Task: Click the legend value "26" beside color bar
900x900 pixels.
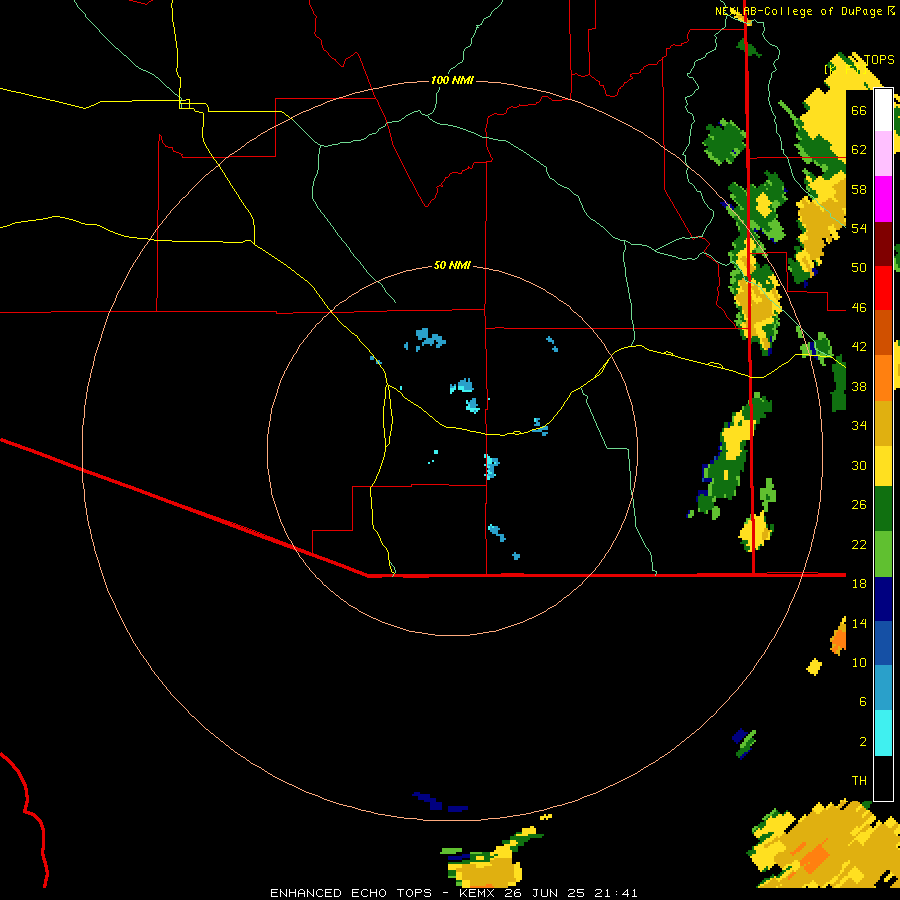Action: click(x=859, y=505)
